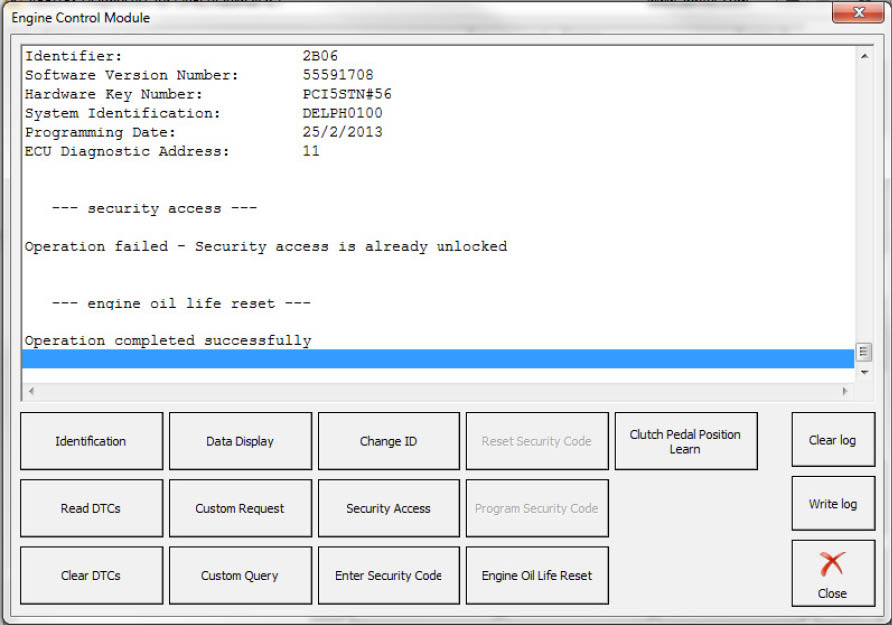
Task: Run the Engine Oil Life Reset
Action: pos(537,575)
